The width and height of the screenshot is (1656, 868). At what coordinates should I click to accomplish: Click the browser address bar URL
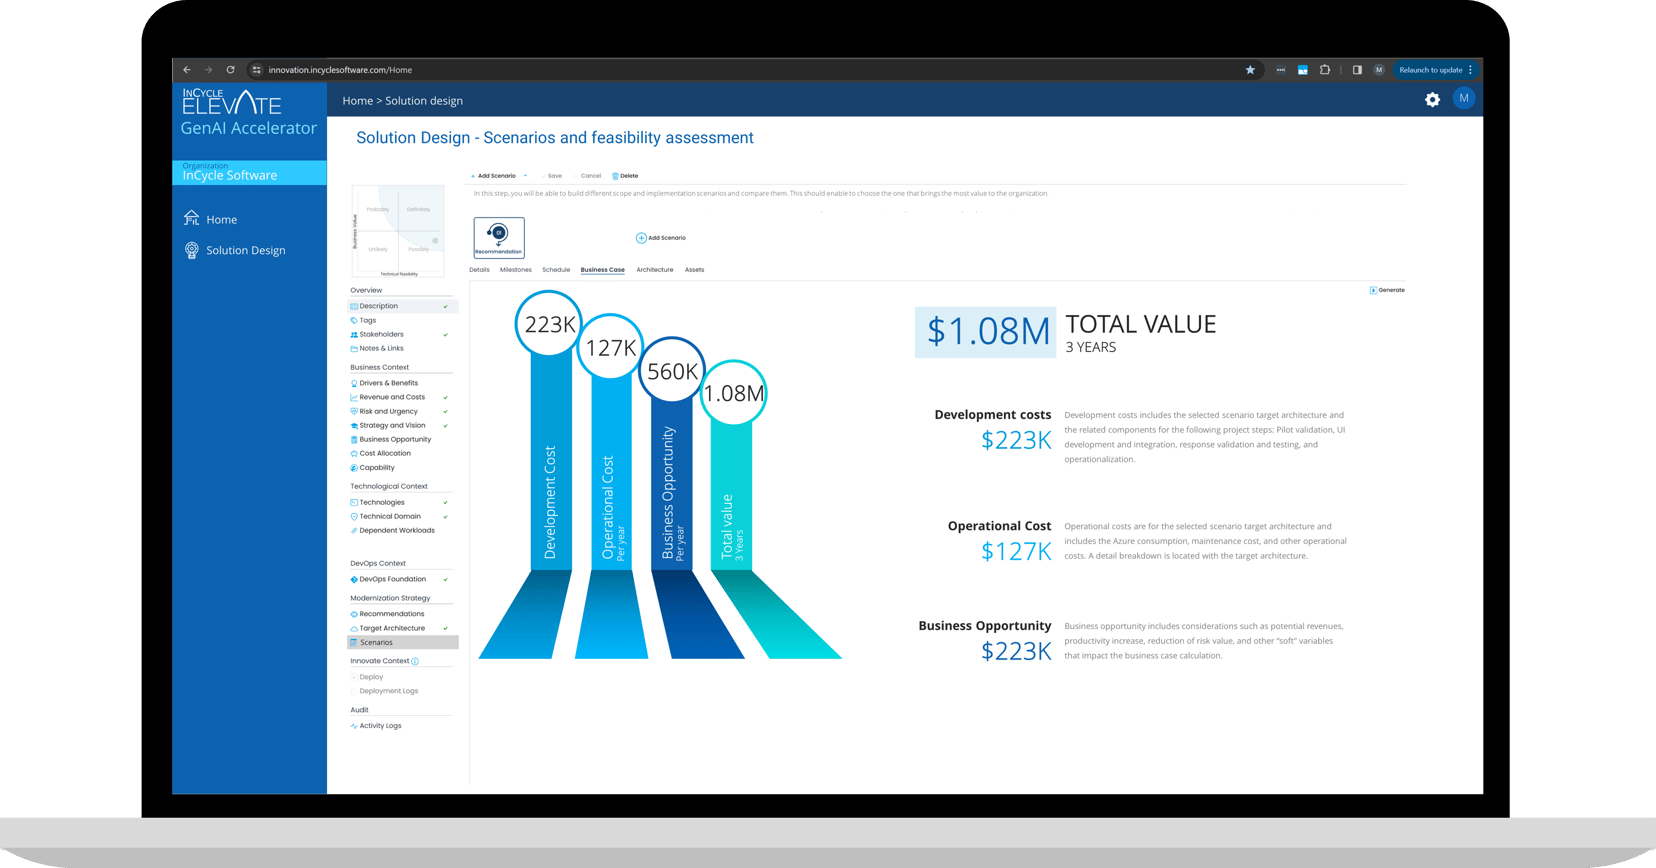340,70
